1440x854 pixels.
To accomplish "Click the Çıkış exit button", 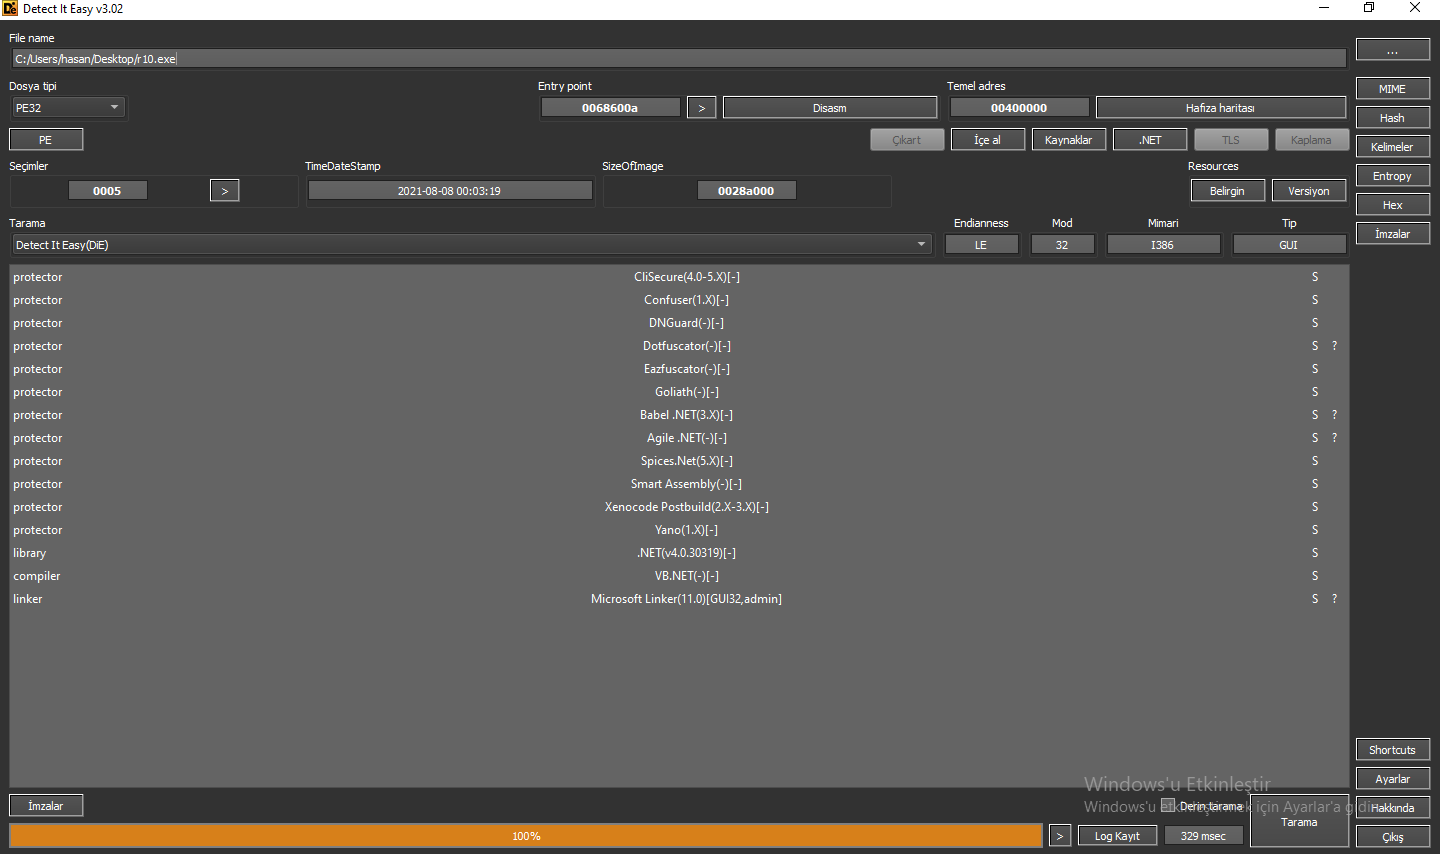I will click(x=1393, y=837).
